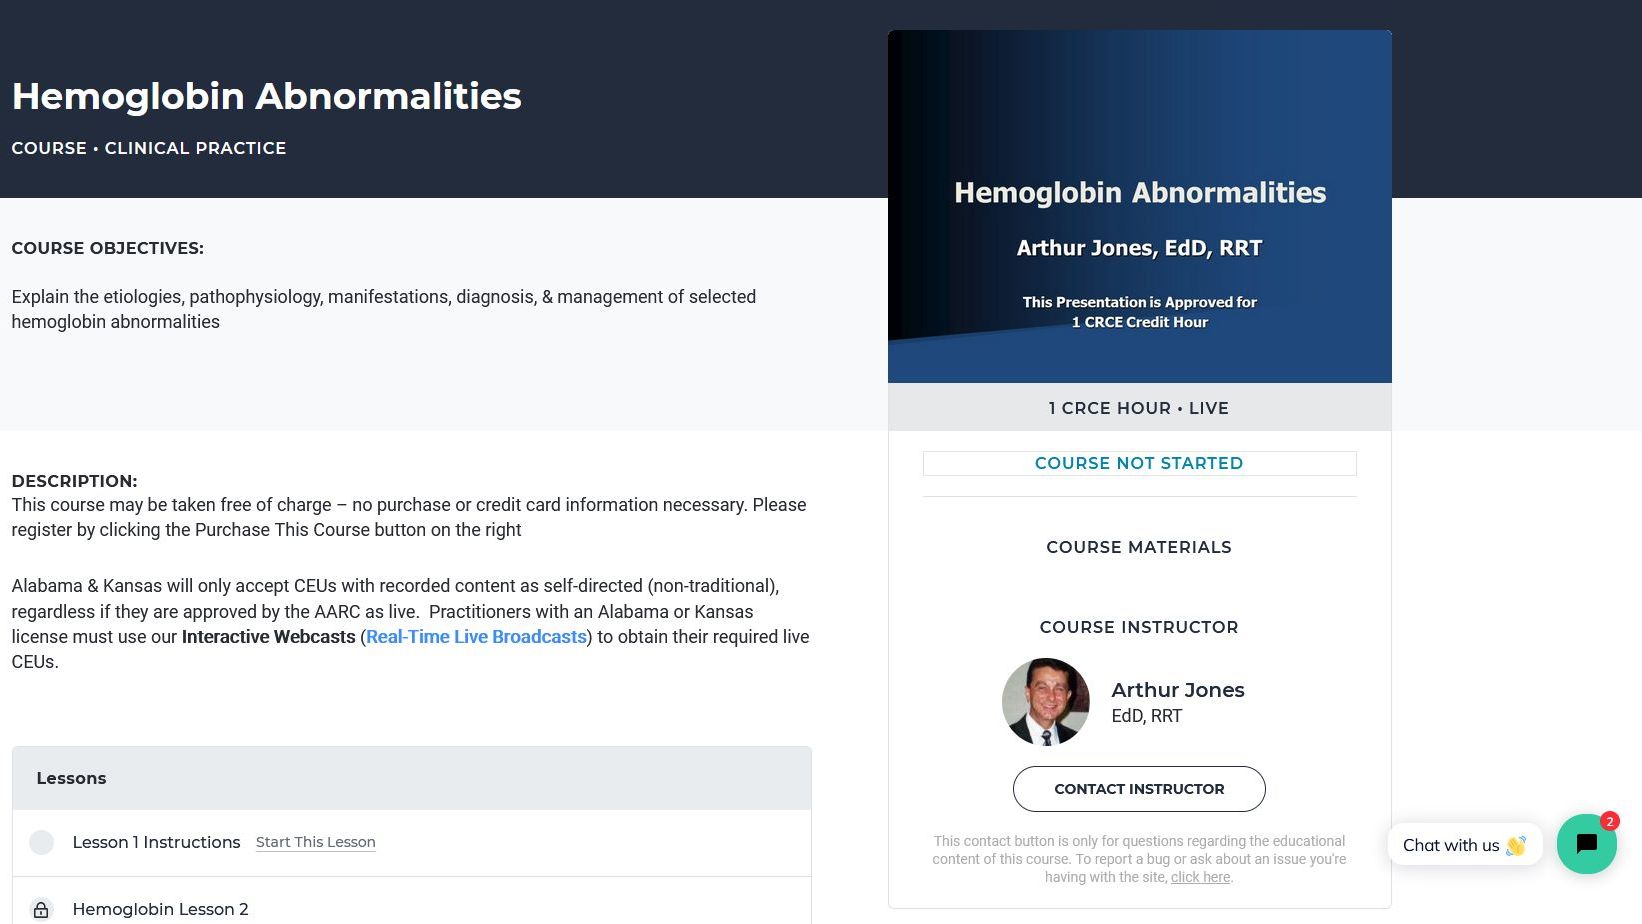Click the red chat notification badge
Screen dimensions: 1642x924
(x=1609, y=821)
